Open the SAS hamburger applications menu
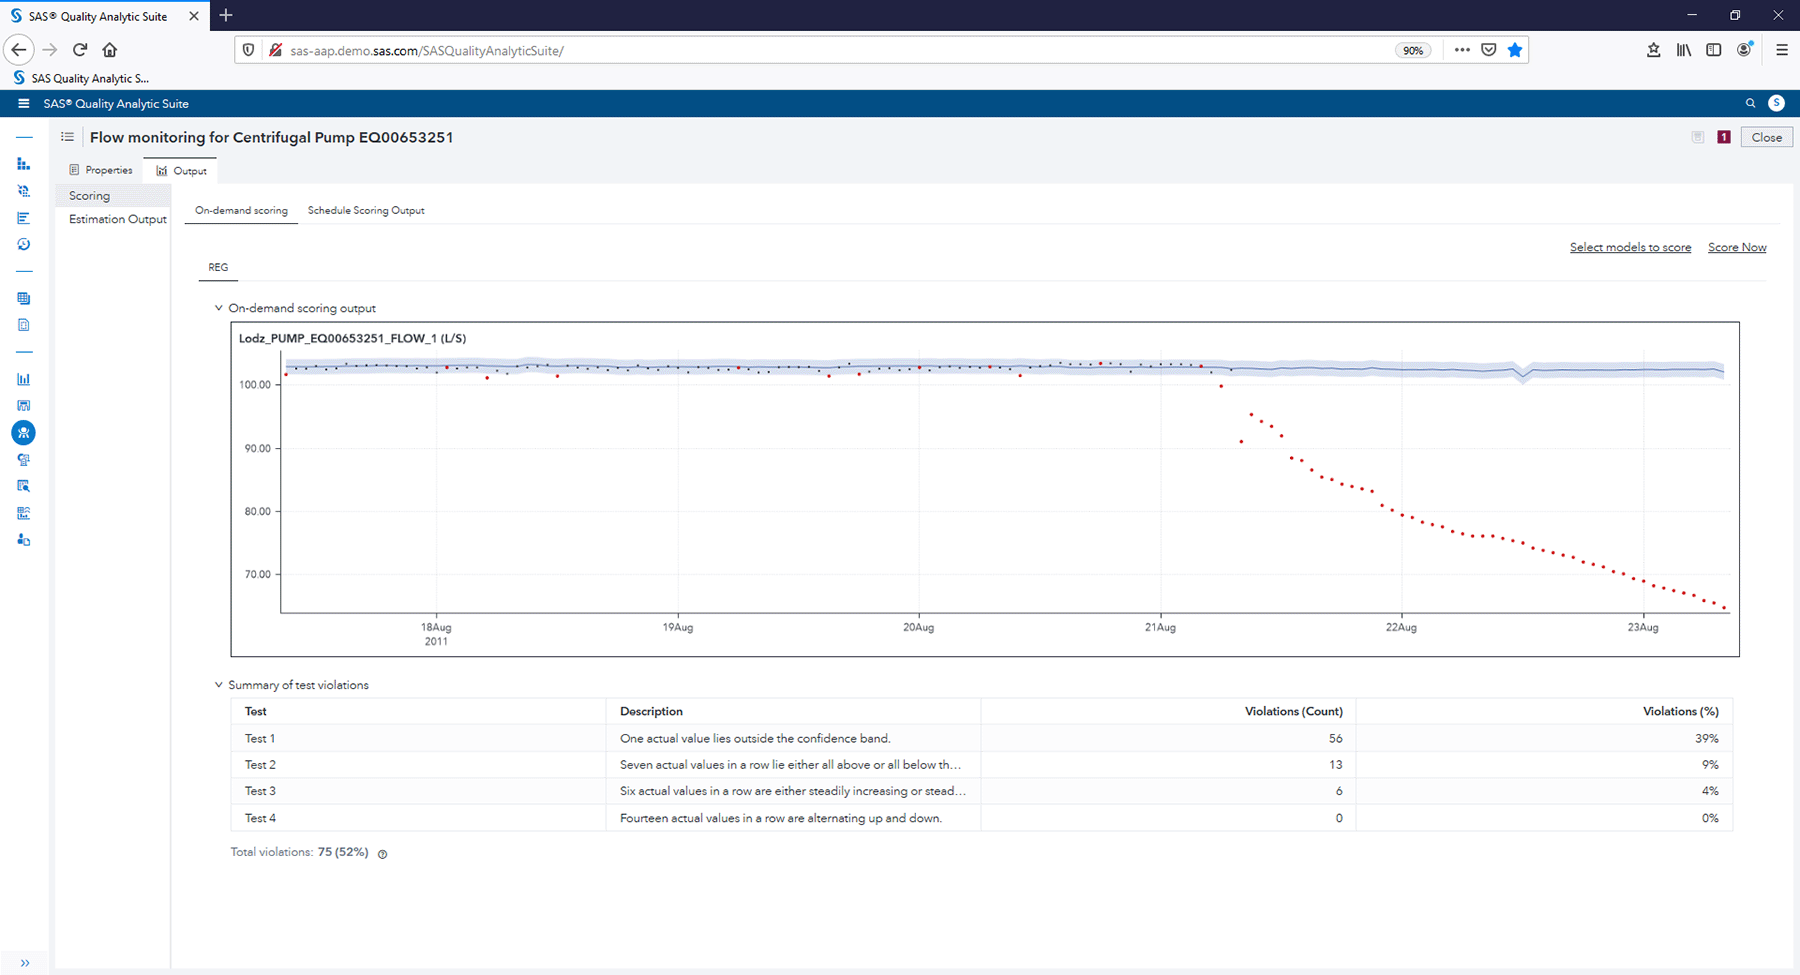The image size is (1800, 975). click(24, 104)
